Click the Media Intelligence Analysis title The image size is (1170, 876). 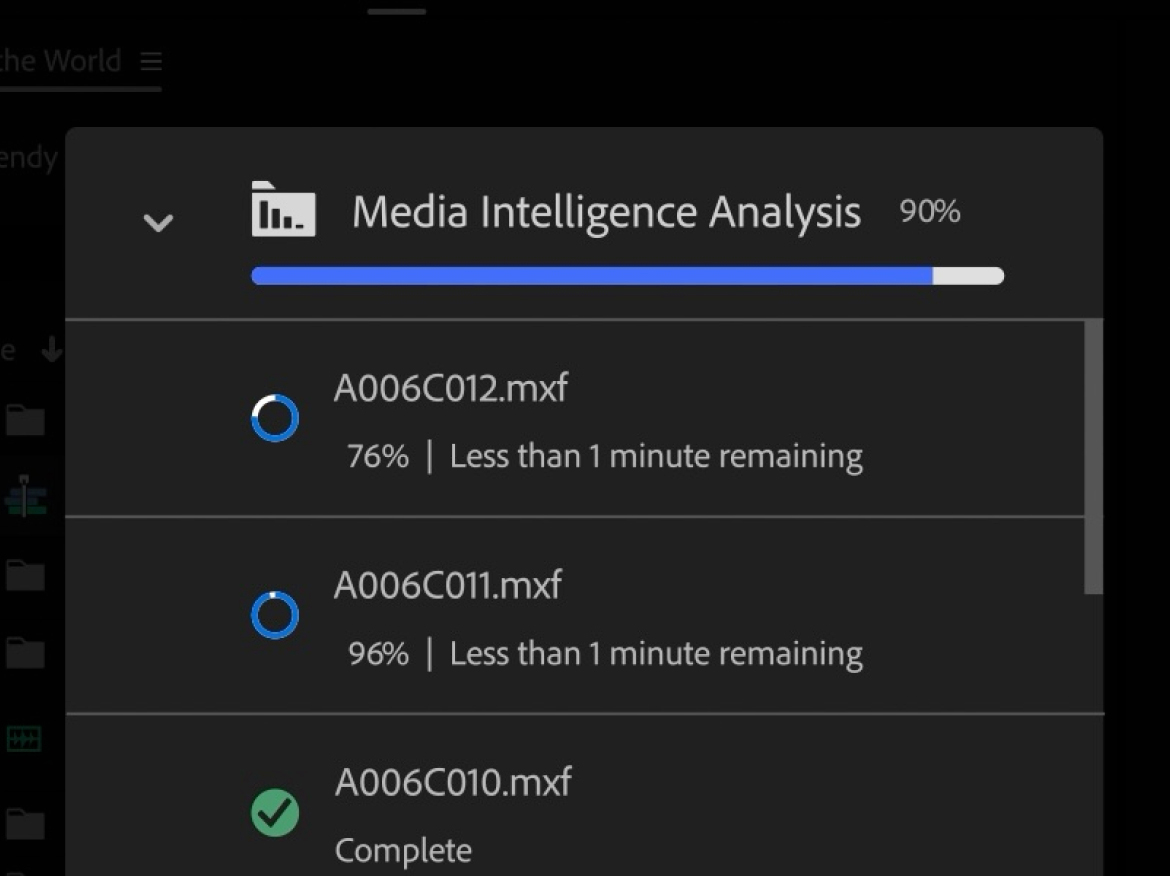606,212
